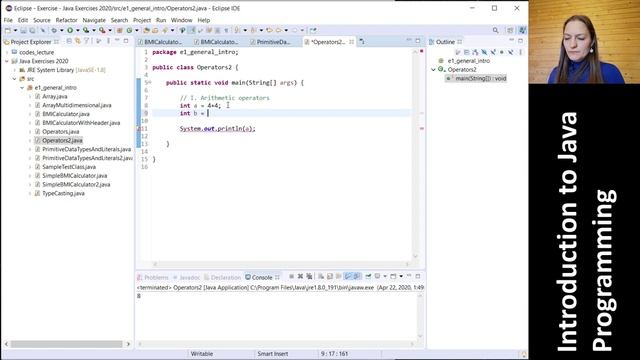The height and width of the screenshot is (360, 640).
Task: Click the New file toolbar icon
Action: pos(8,30)
